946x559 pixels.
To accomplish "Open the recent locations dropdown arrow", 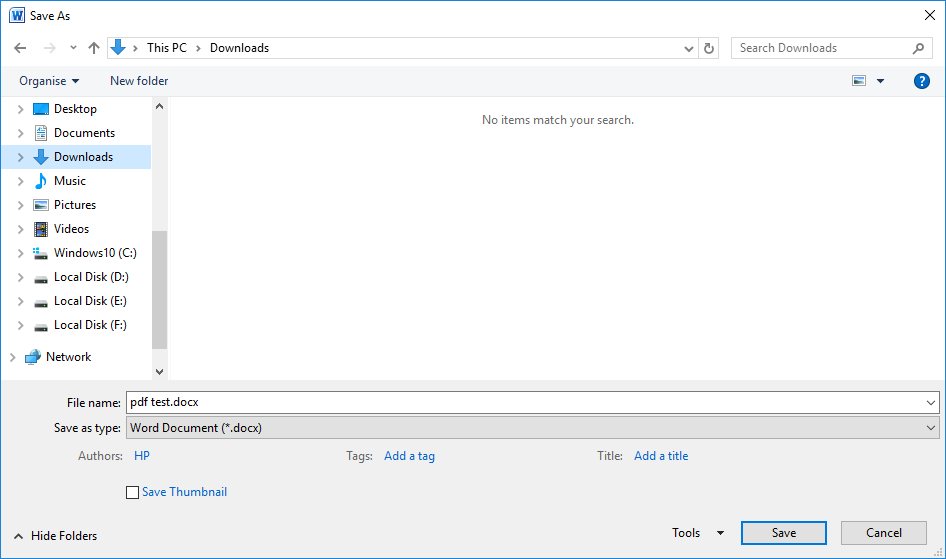I will coord(73,48).
